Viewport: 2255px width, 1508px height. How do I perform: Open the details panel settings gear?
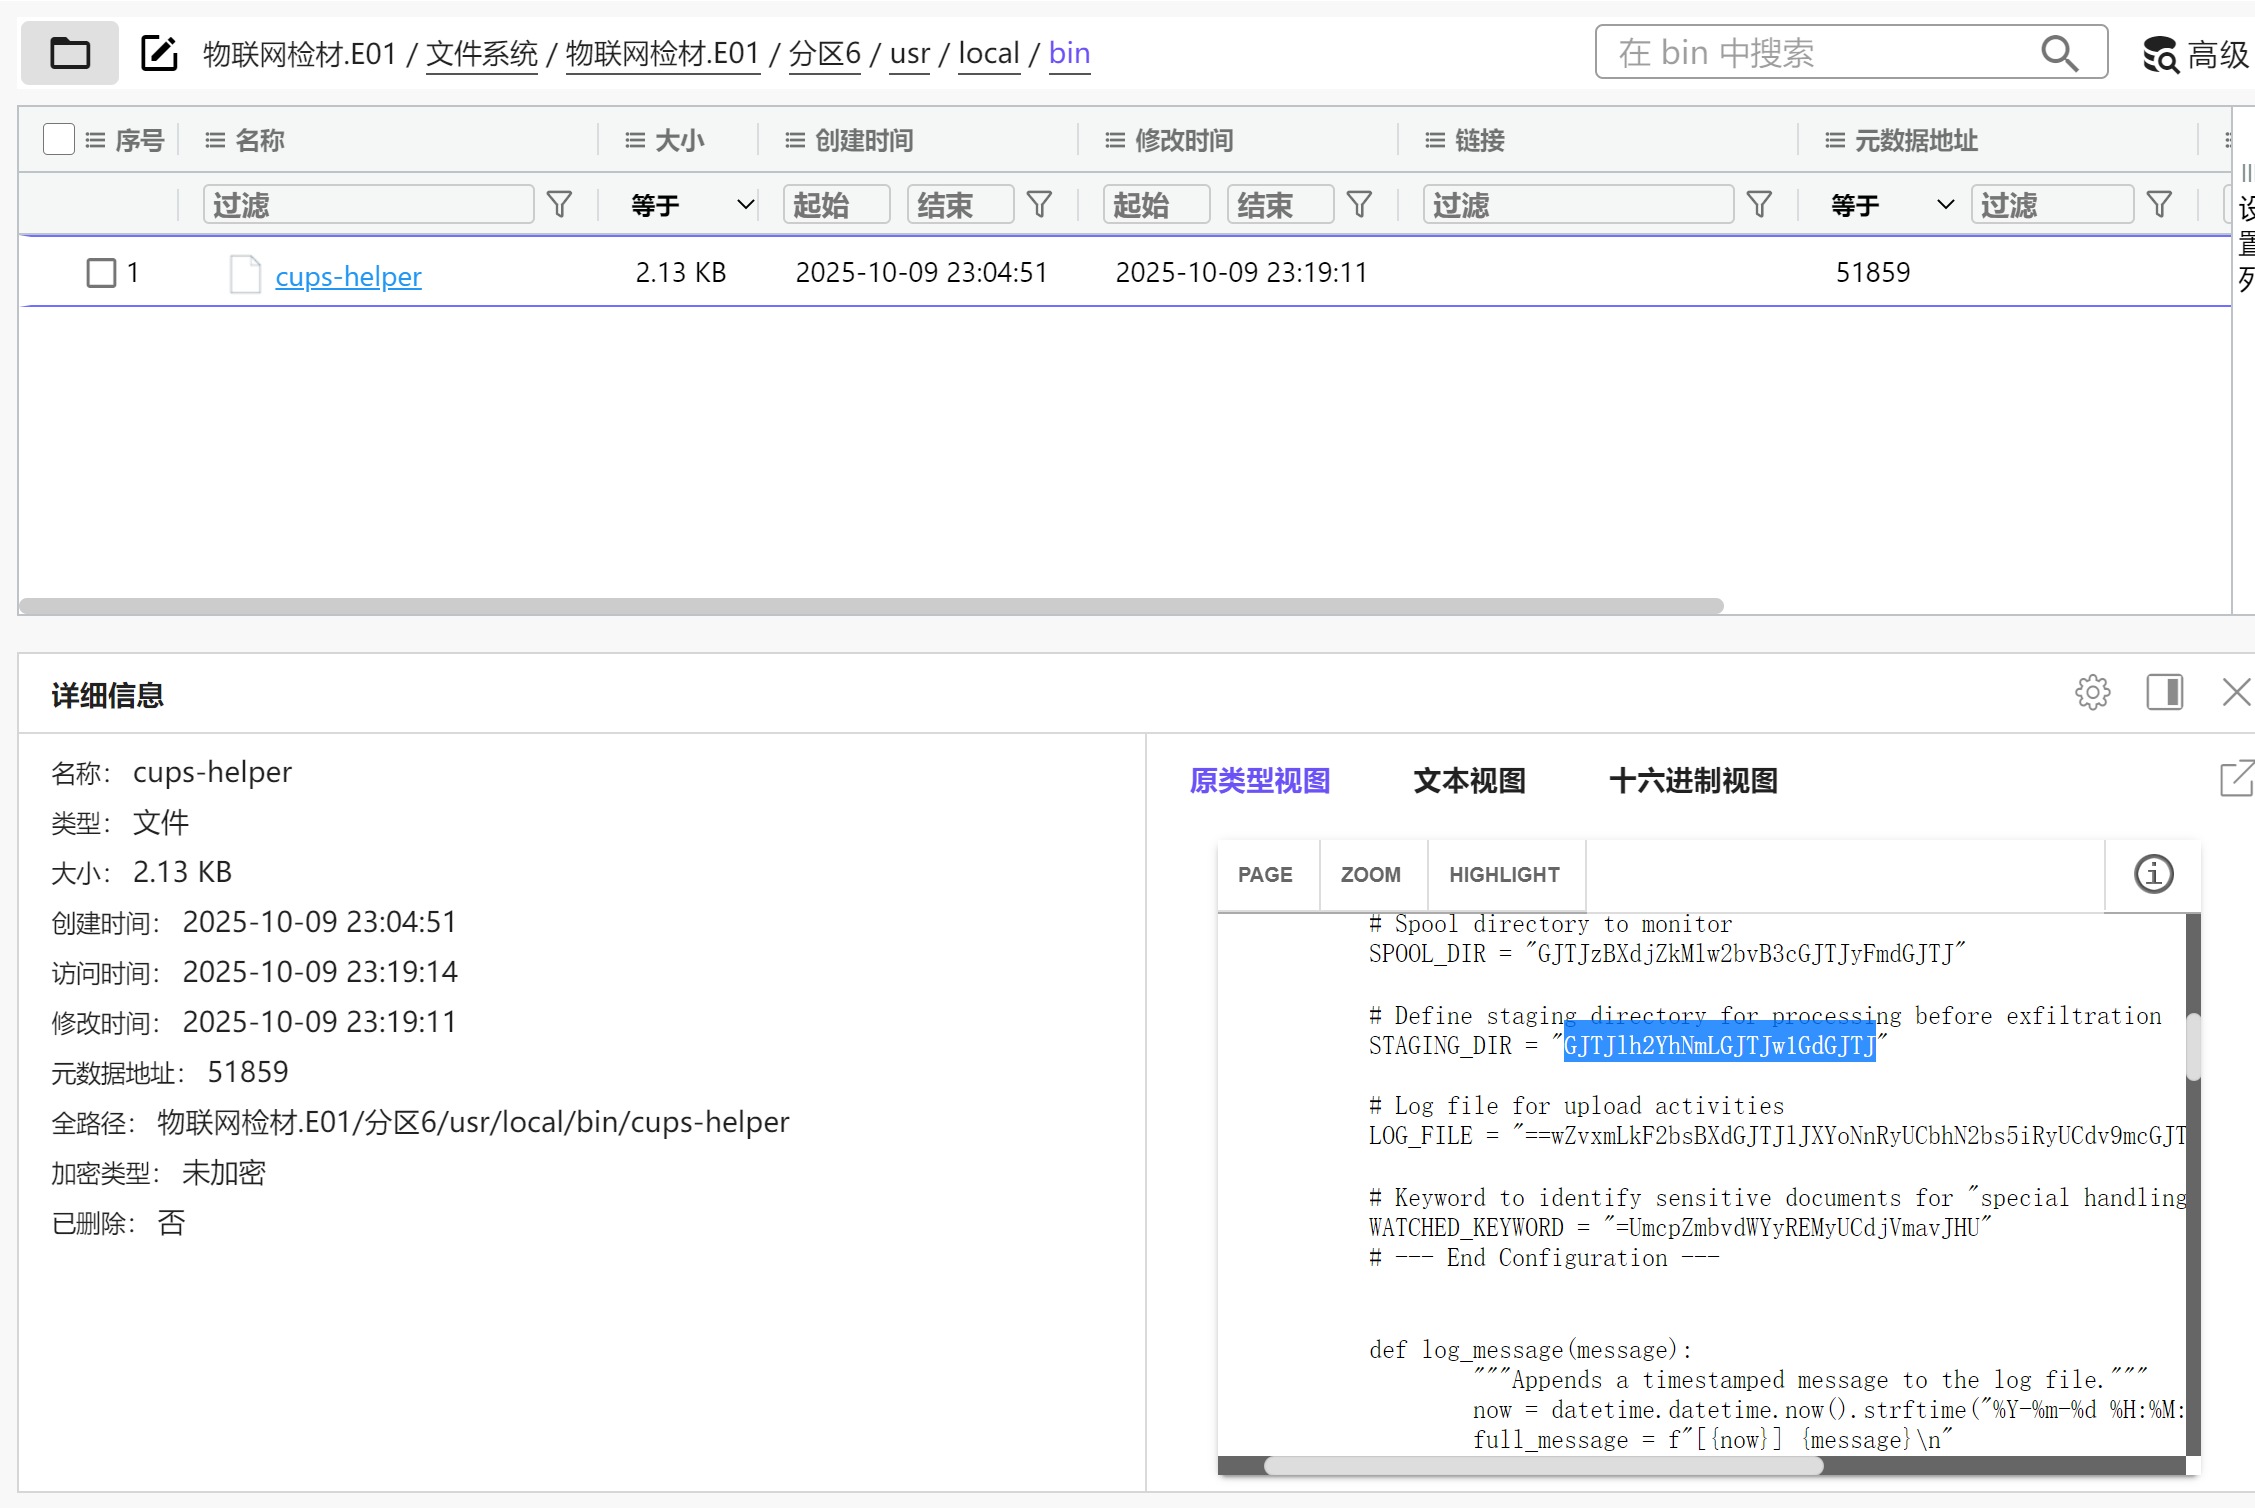click(x=2092, y=692)
